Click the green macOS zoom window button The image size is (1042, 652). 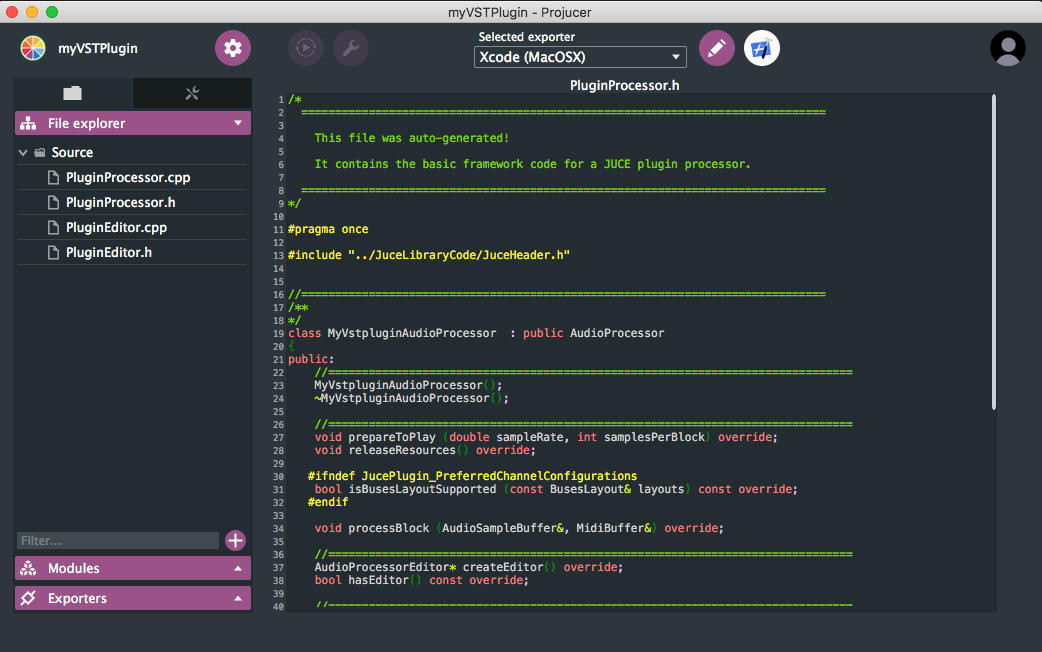coord(52,12)
